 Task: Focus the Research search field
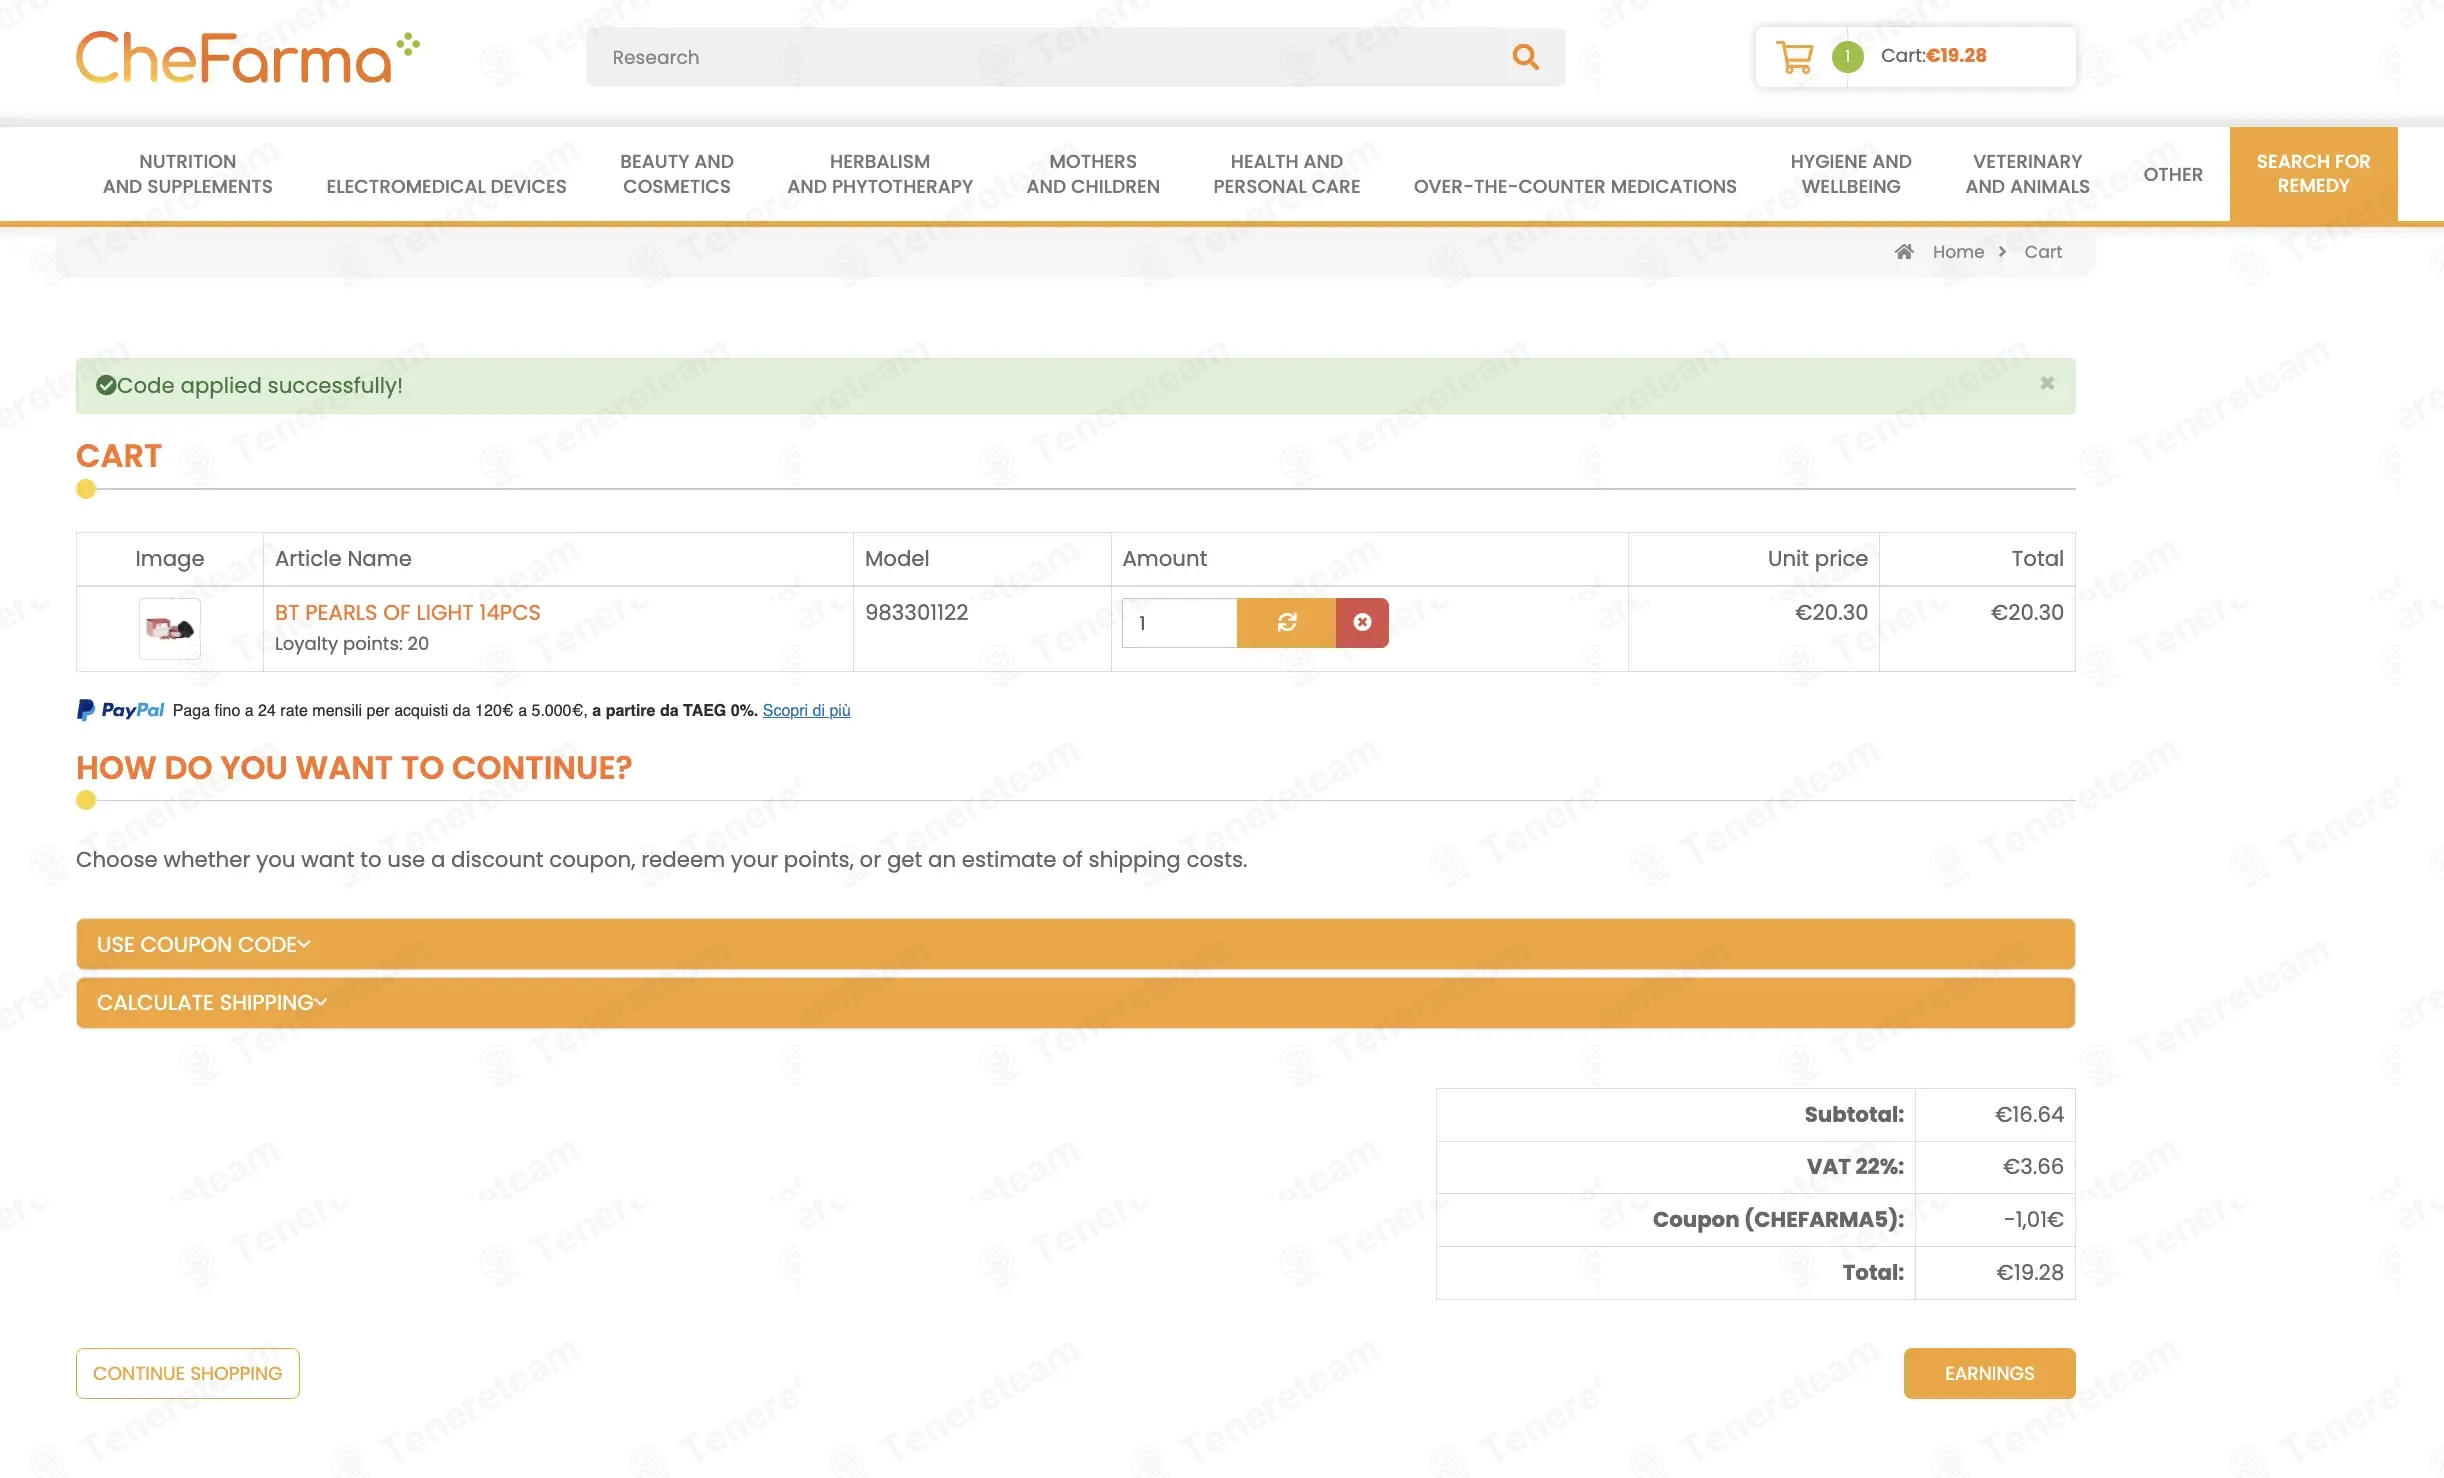1050,57
